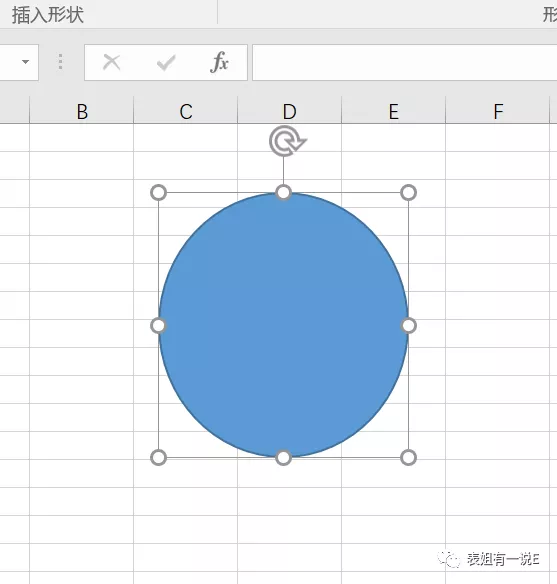Select column D header
The height and width of the screenshot is (584, 557).
(x=289, y=111)
